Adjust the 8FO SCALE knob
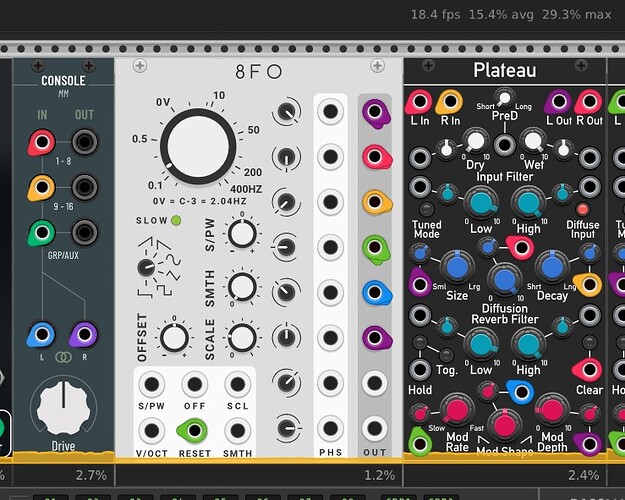The height and width of the screenshot is (500, 625). tap(242, 338)
